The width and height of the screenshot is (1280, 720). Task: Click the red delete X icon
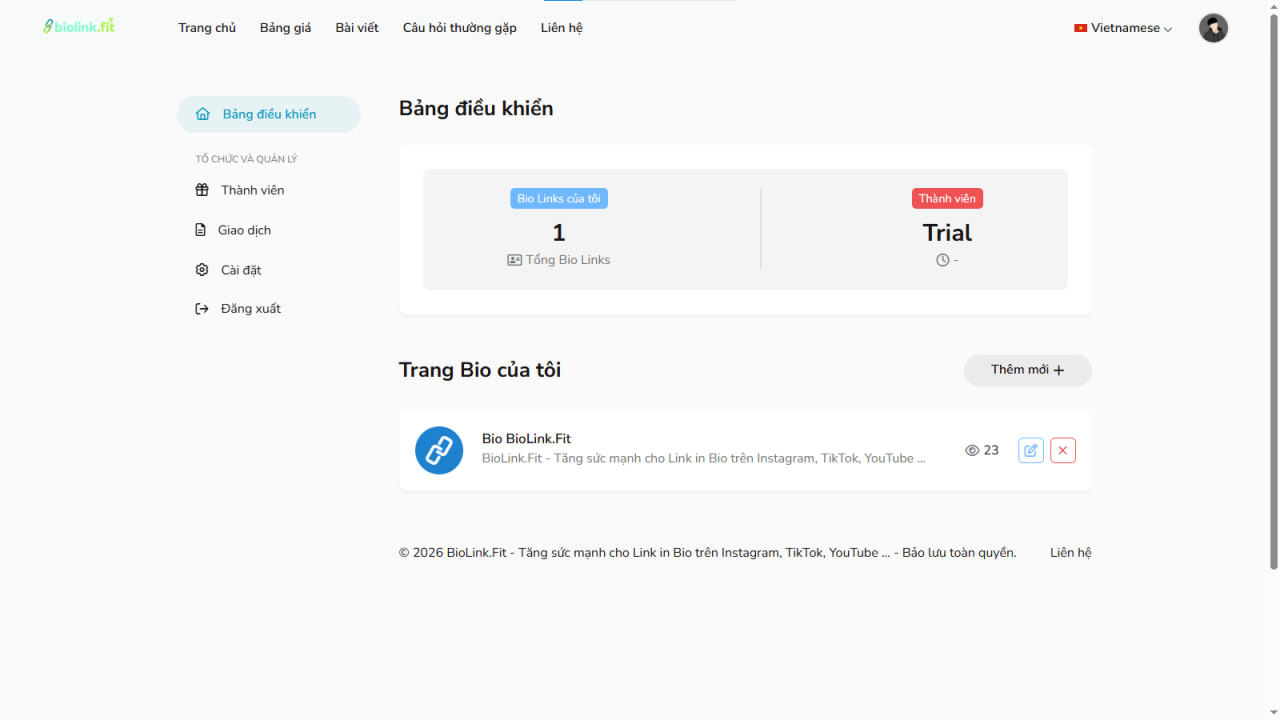tap(1062, 451)
